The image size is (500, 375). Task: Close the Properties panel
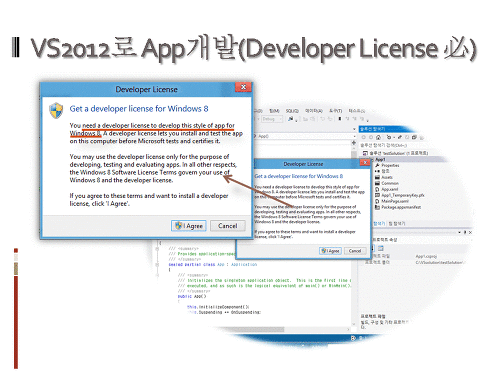click(470, 232)
